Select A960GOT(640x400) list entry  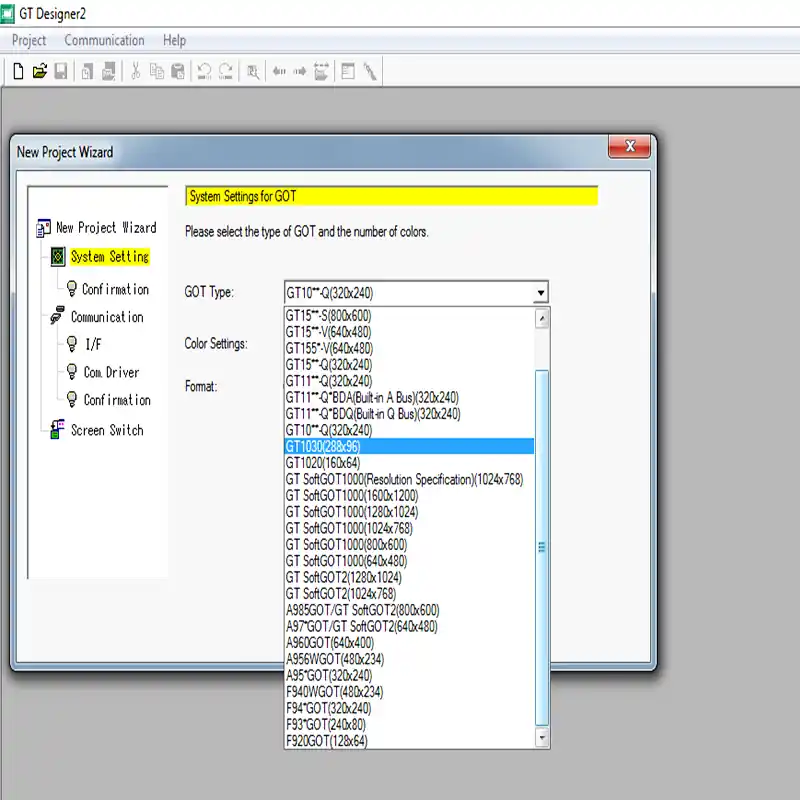click(330, 643)
